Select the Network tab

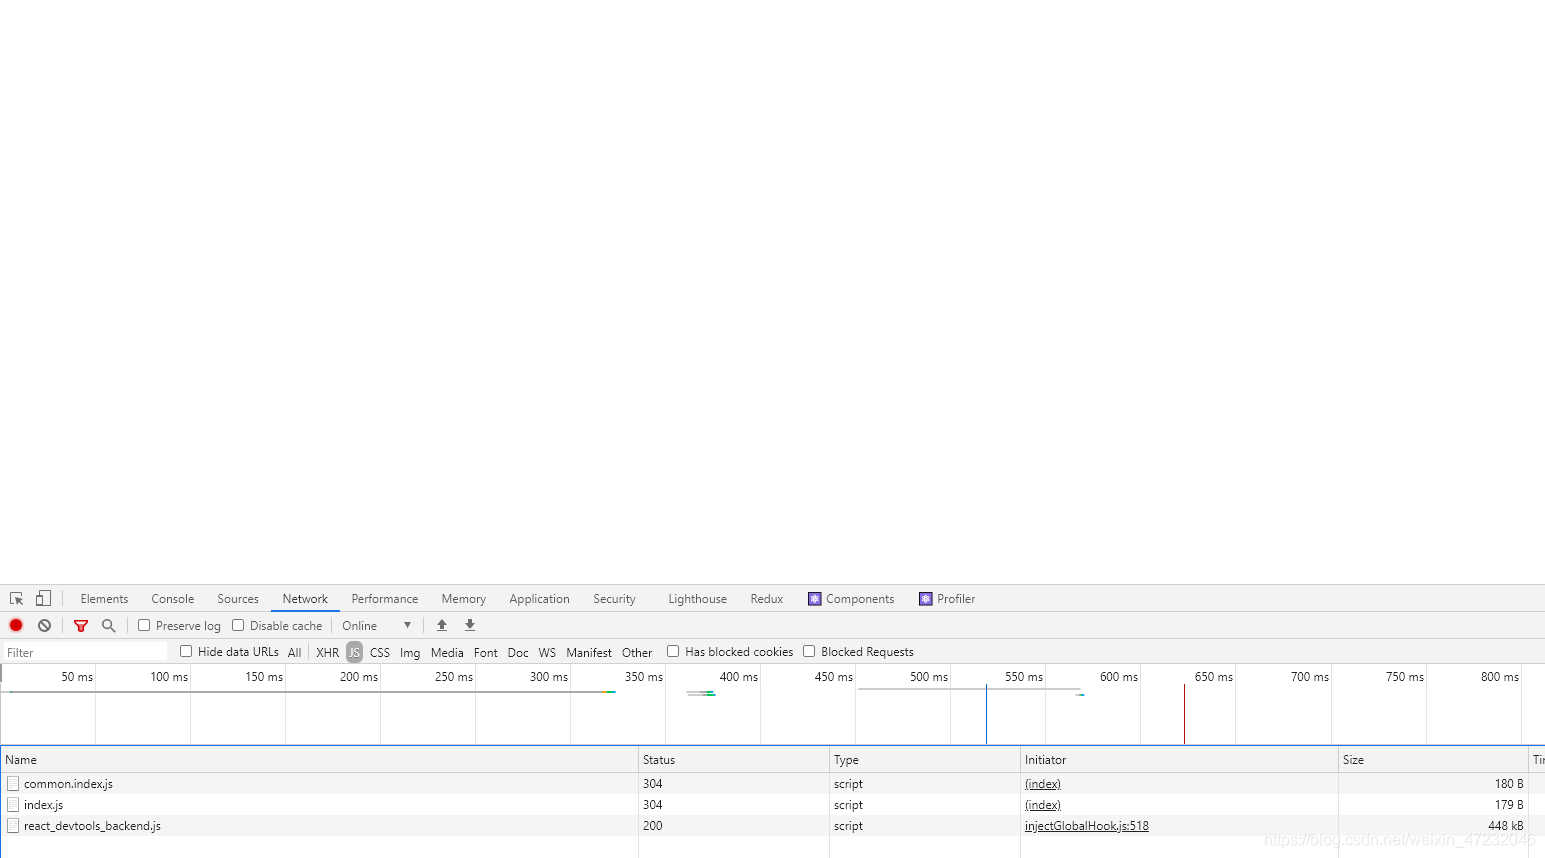305,599
